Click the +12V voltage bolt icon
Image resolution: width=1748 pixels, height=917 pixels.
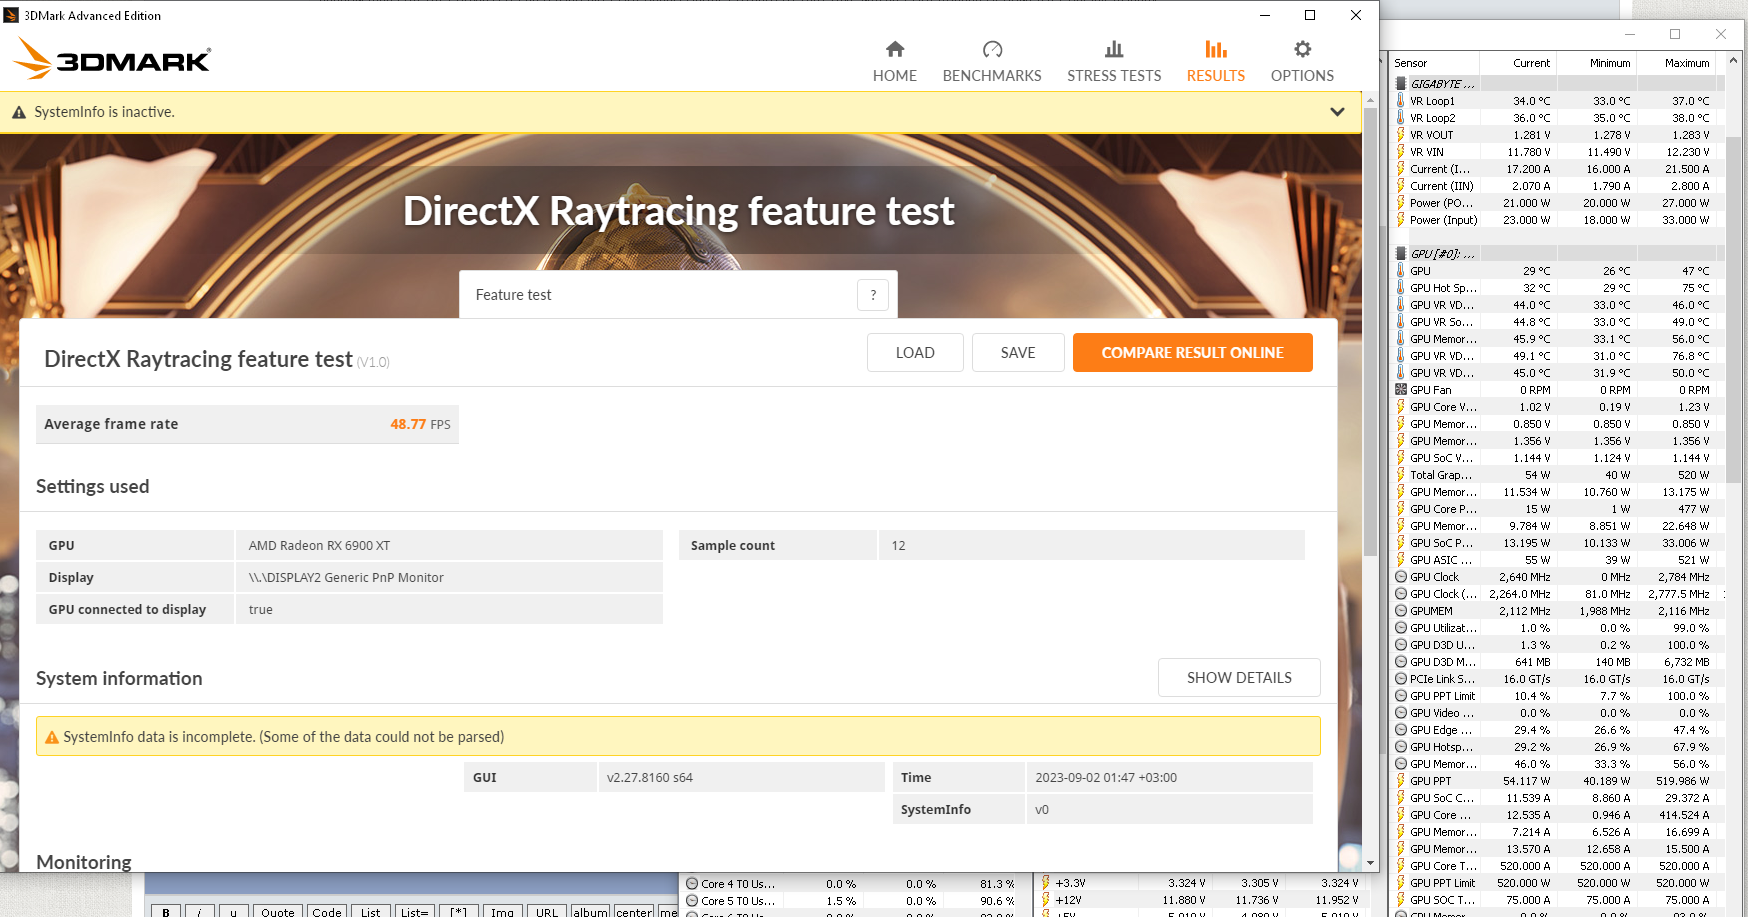pyautogui.click(x=1046, y=900)
